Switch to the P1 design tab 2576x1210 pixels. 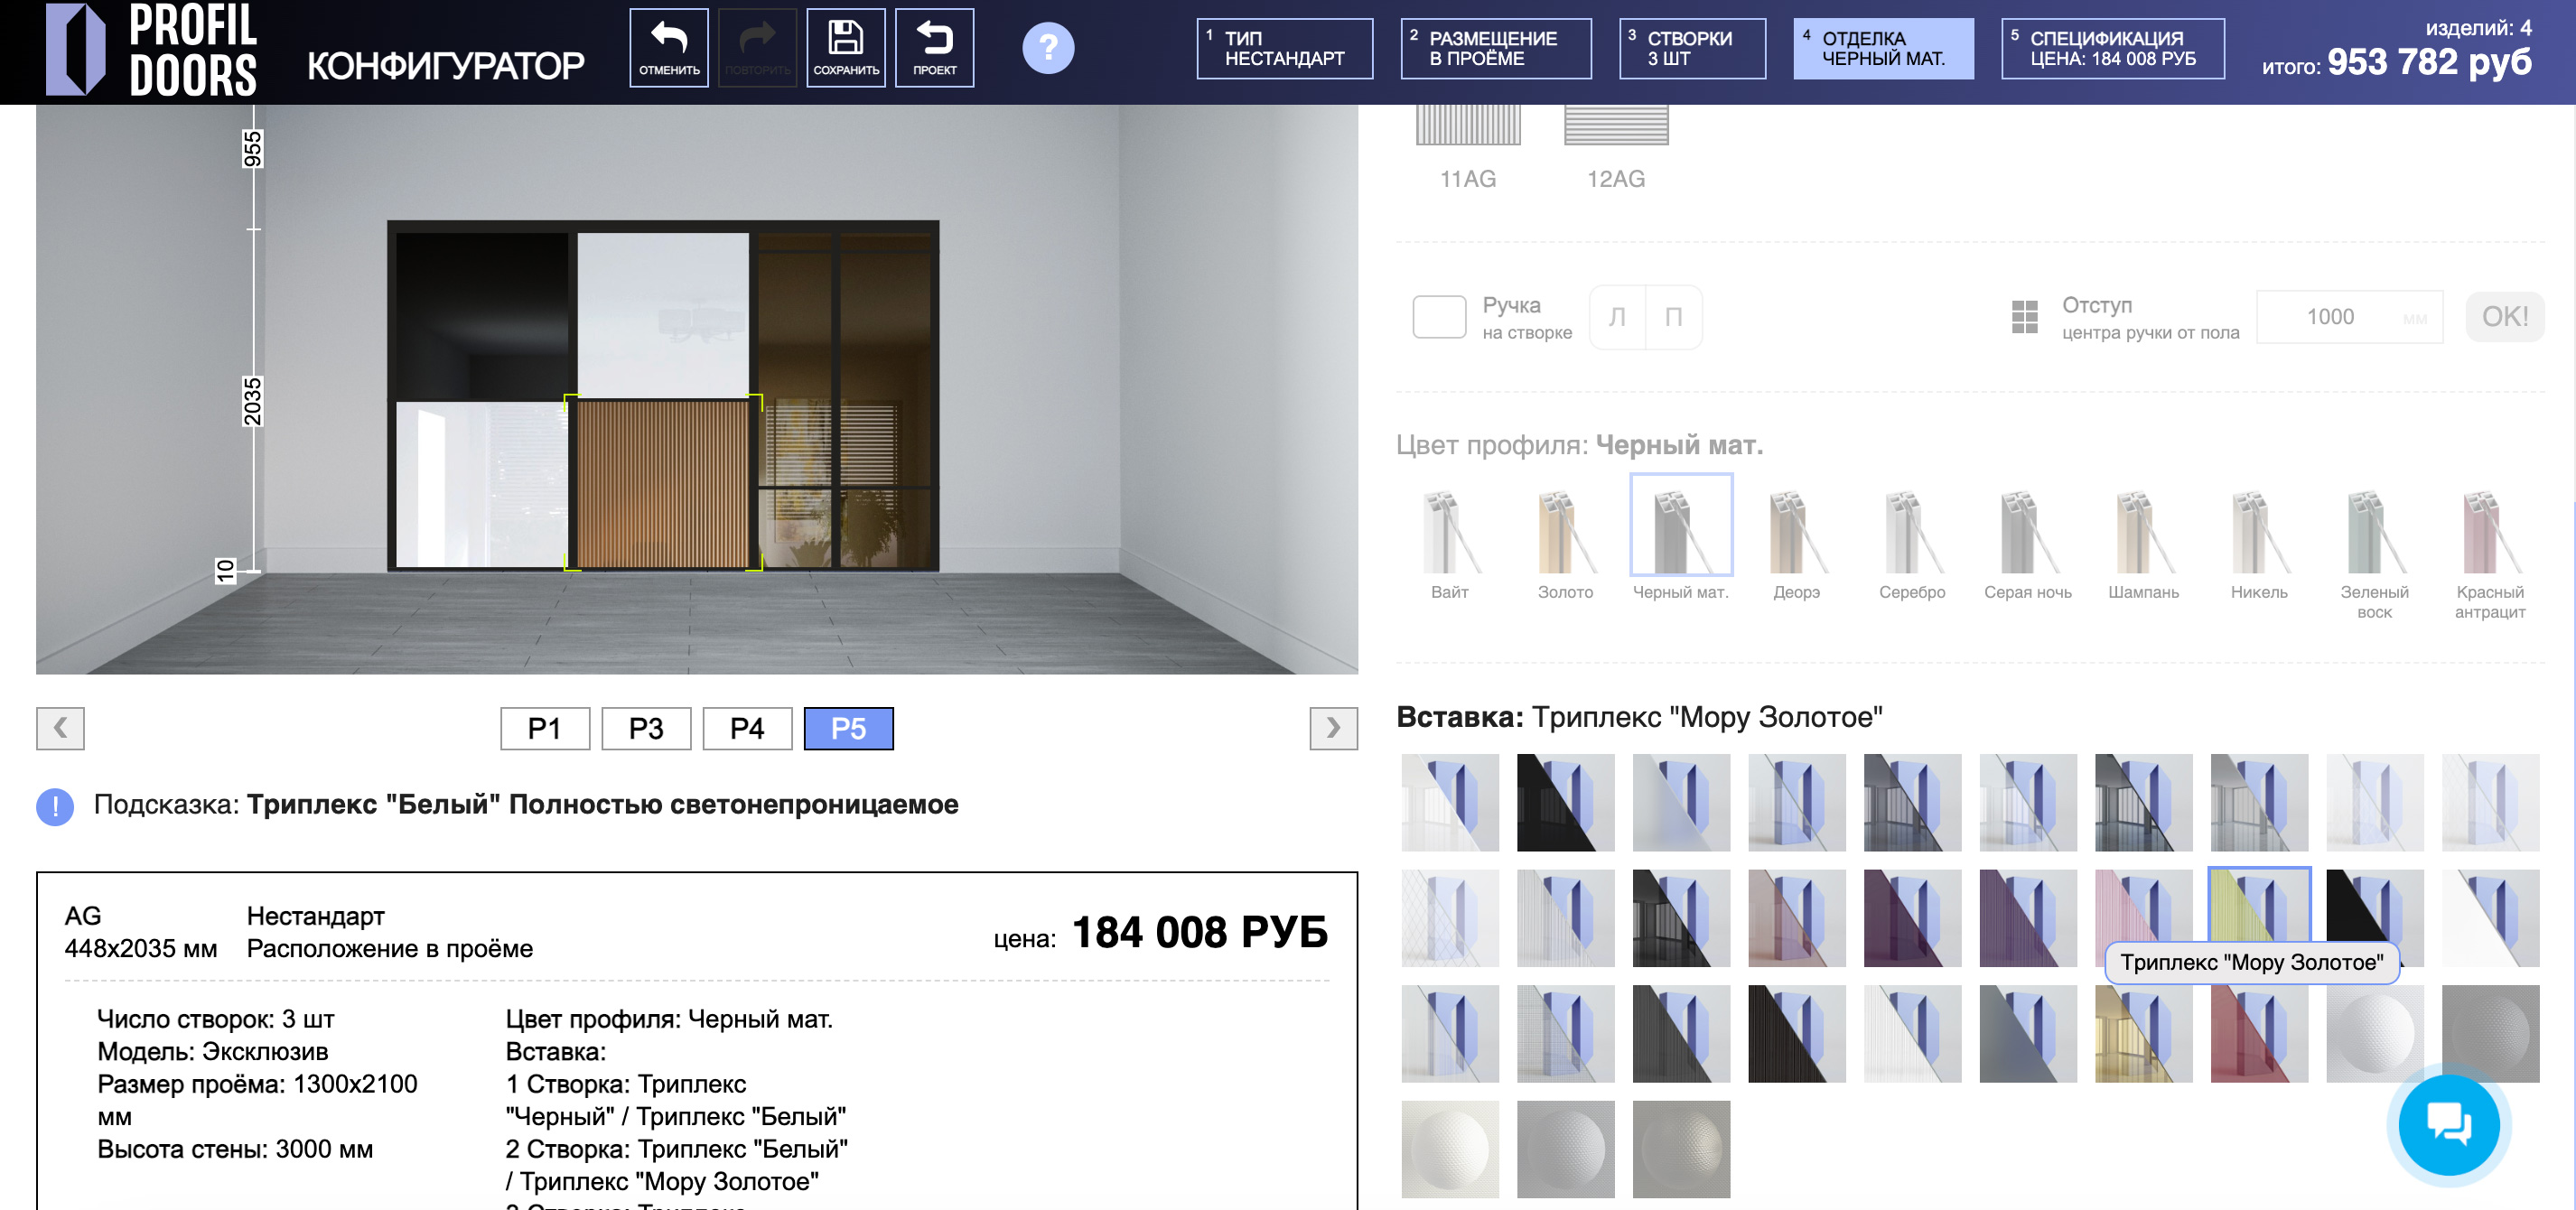[x=545, y=728]
